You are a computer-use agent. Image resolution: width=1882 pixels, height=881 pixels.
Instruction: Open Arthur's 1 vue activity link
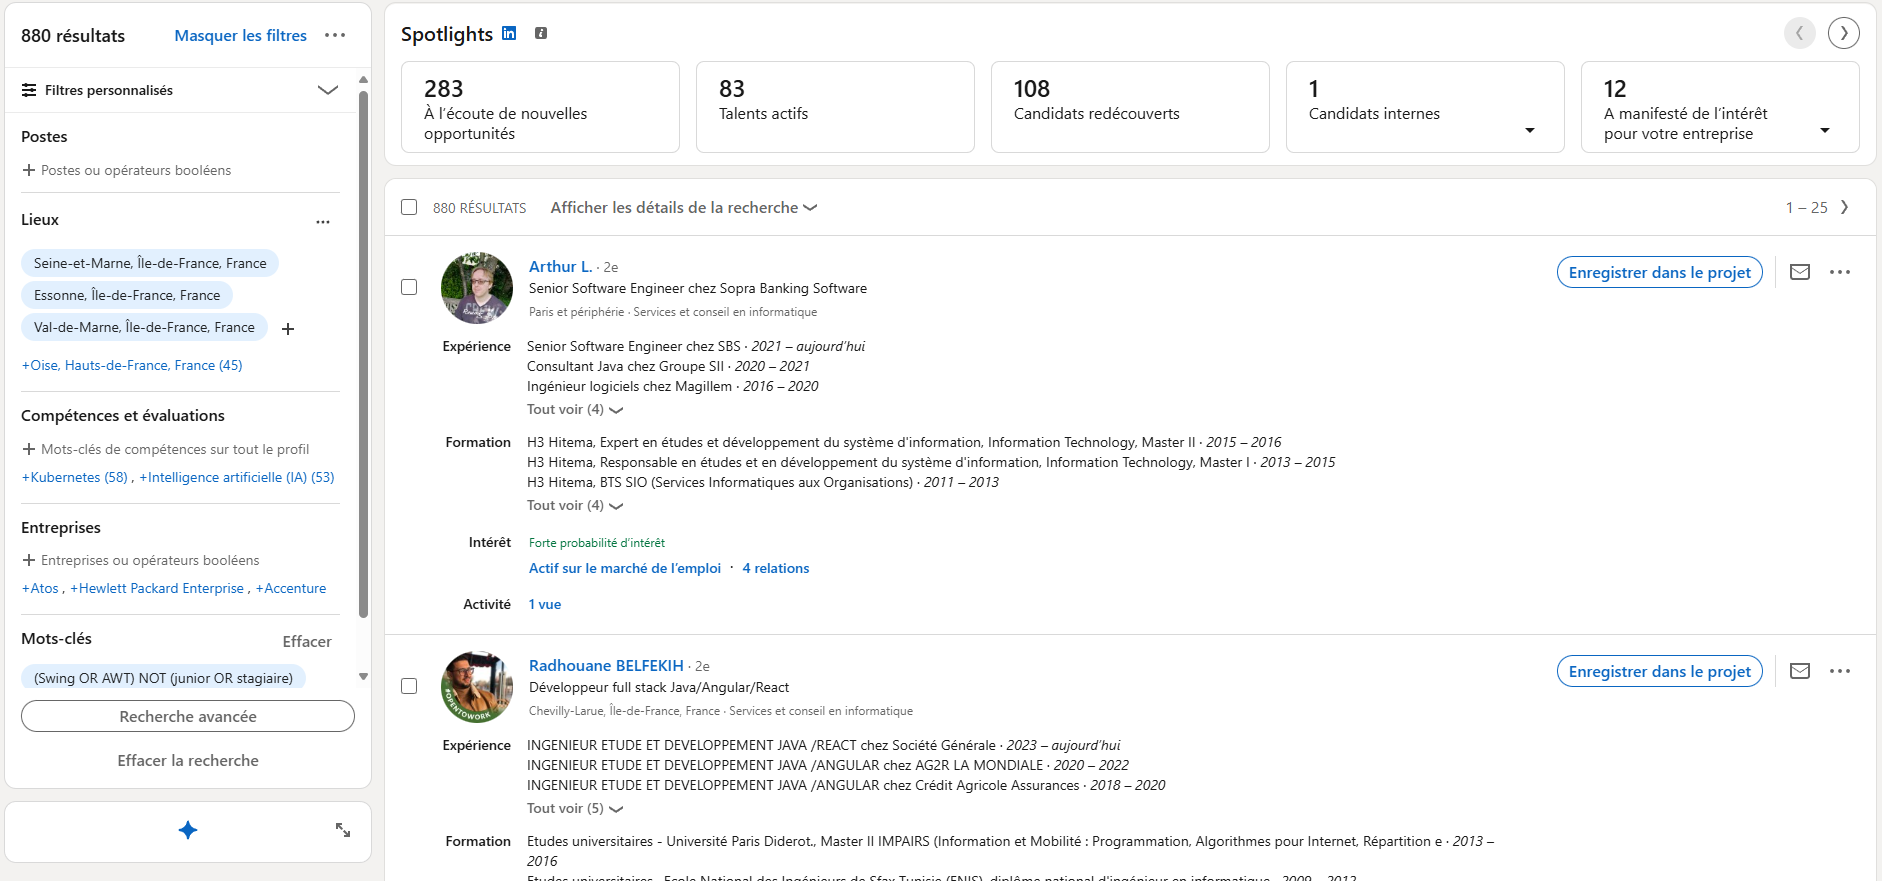click(x=545, y=604)
